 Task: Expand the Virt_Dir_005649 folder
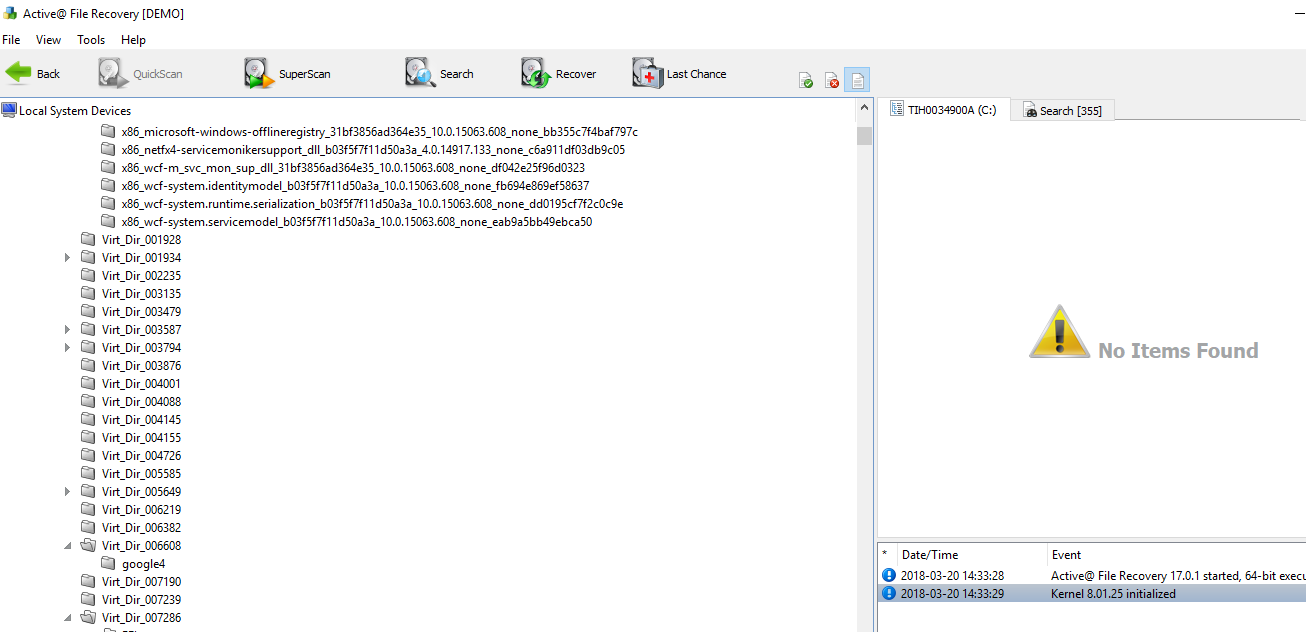[67, 492]
